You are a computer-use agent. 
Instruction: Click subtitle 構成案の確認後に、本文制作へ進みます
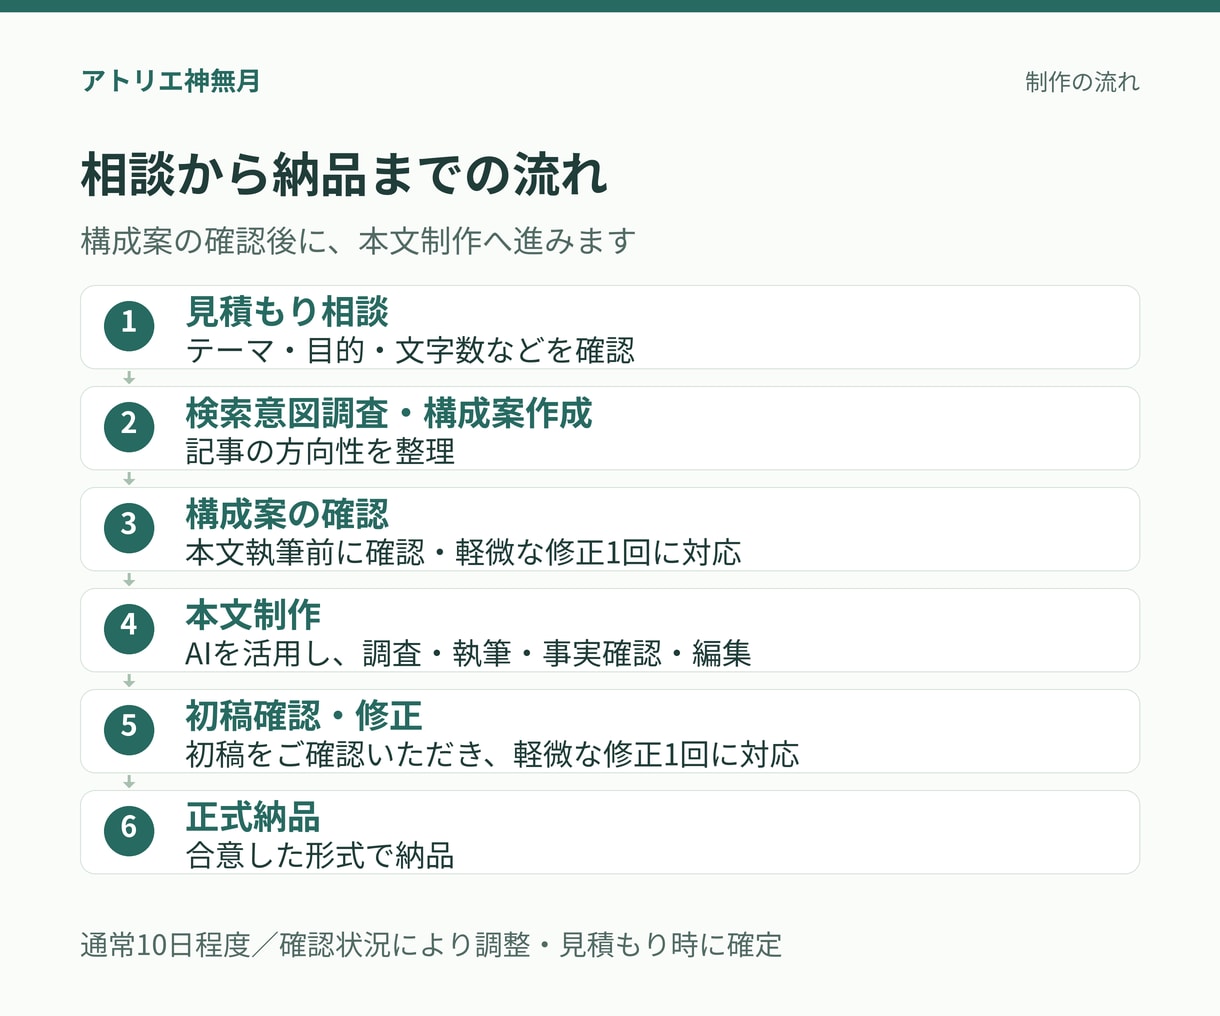pyautogui.click(x=358, y=241)
